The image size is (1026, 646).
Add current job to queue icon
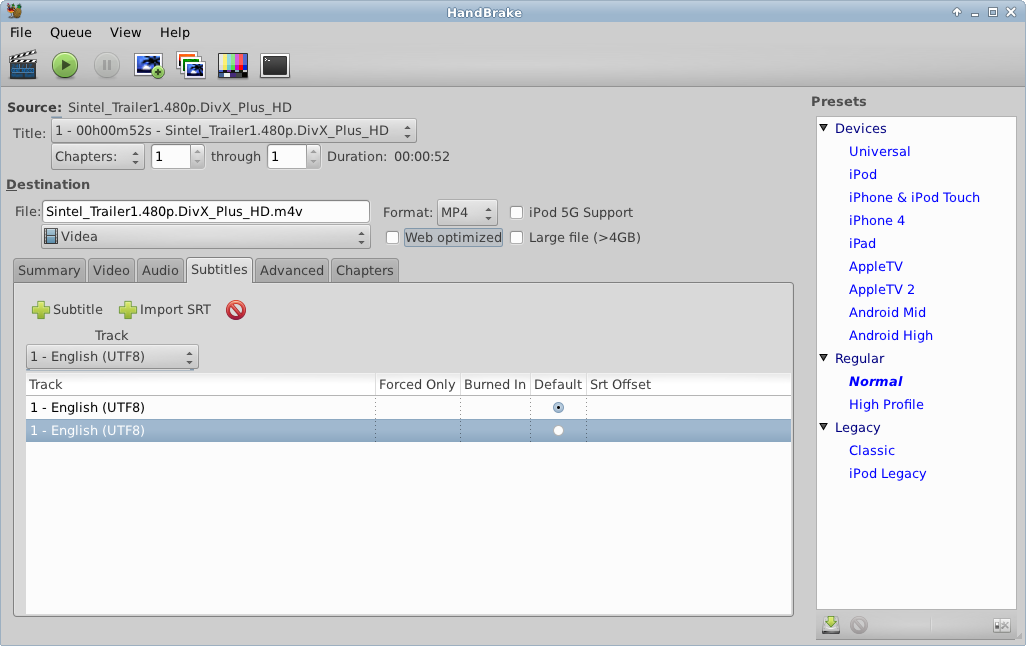(x=149, y=65)
